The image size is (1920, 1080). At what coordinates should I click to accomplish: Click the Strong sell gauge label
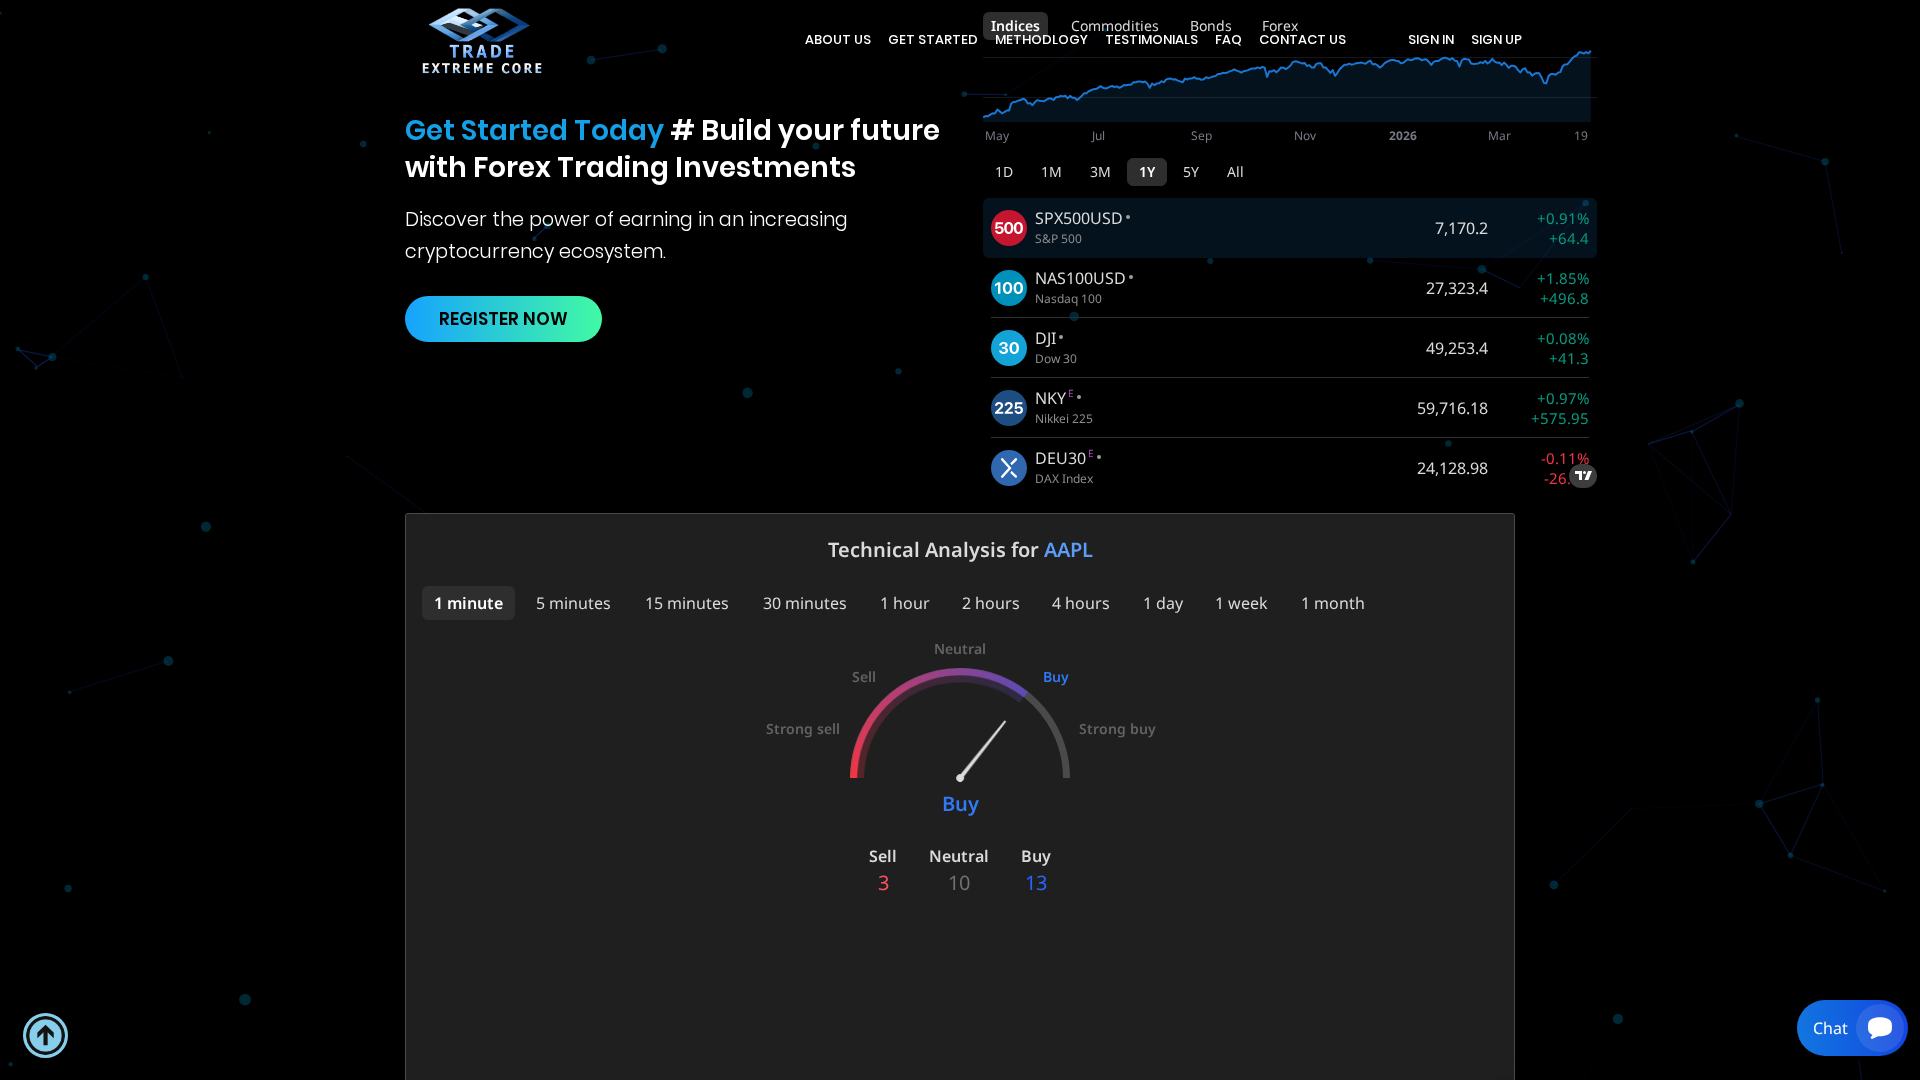tap(803, 729)
